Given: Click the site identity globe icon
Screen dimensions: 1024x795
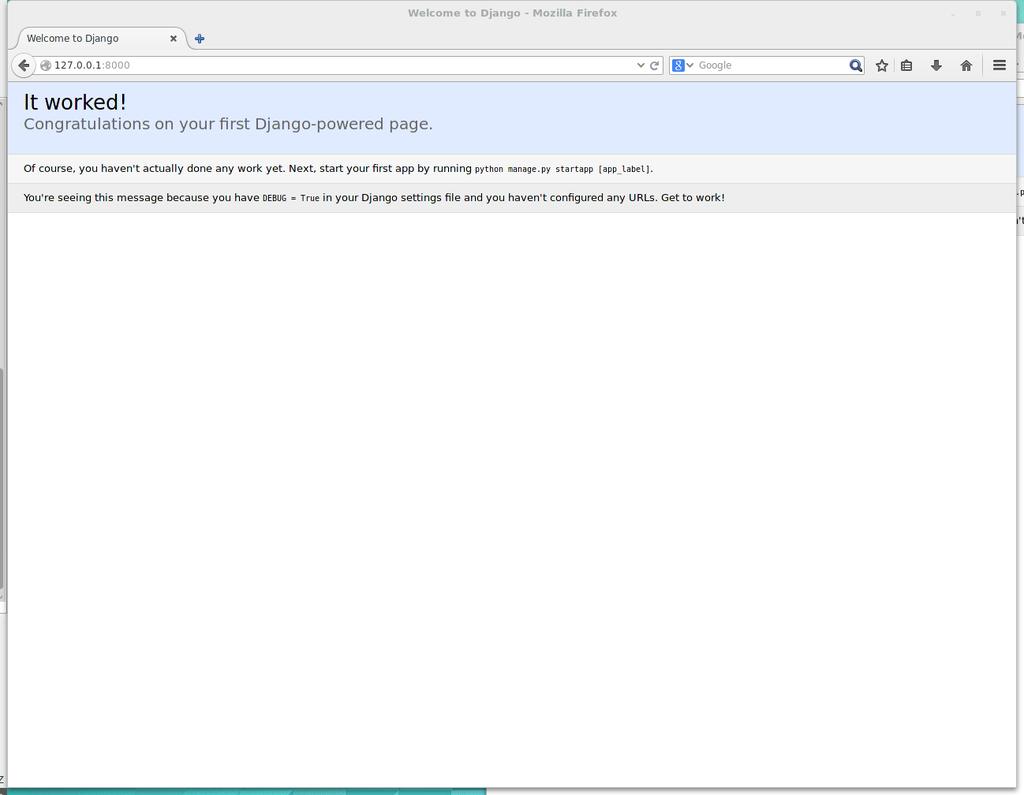Looking at the screenshot, I should 46,65.
